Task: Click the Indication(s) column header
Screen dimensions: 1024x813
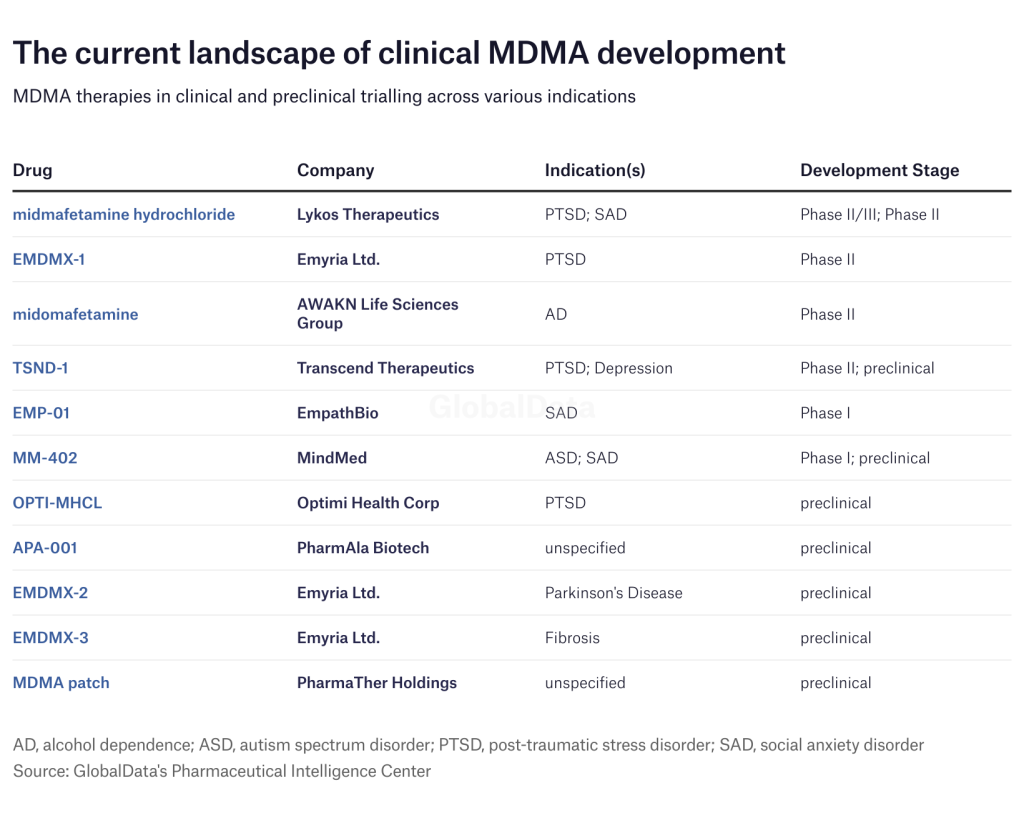Action: (x=595, y=170)
